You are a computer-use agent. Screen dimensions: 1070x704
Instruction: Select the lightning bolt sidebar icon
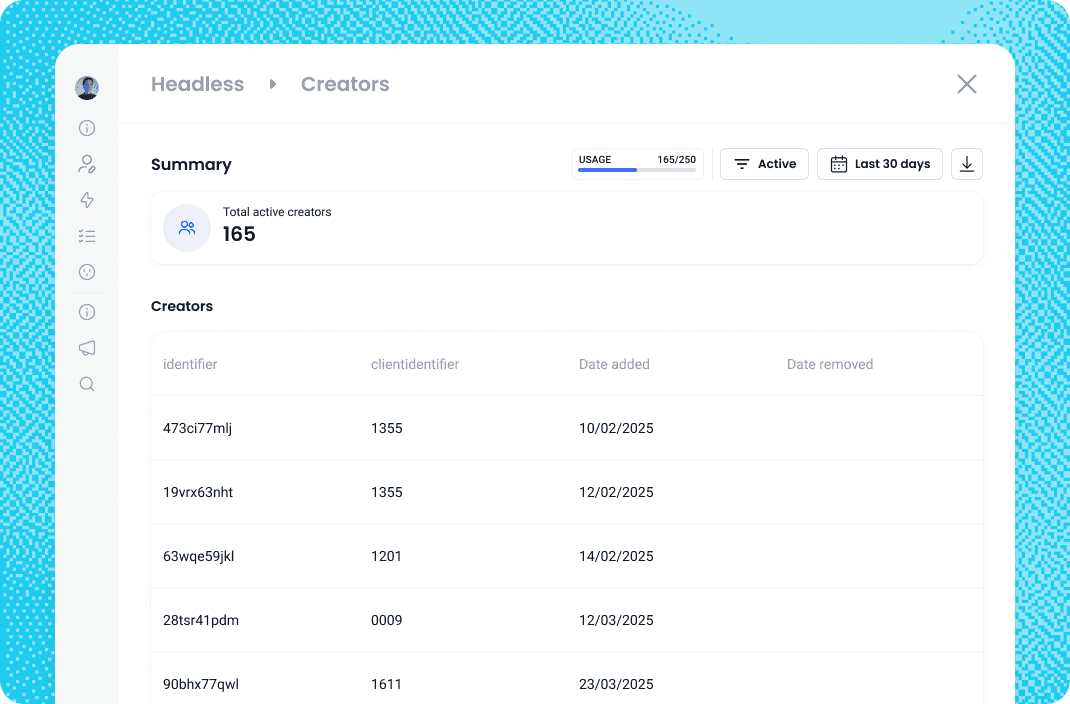87,200
